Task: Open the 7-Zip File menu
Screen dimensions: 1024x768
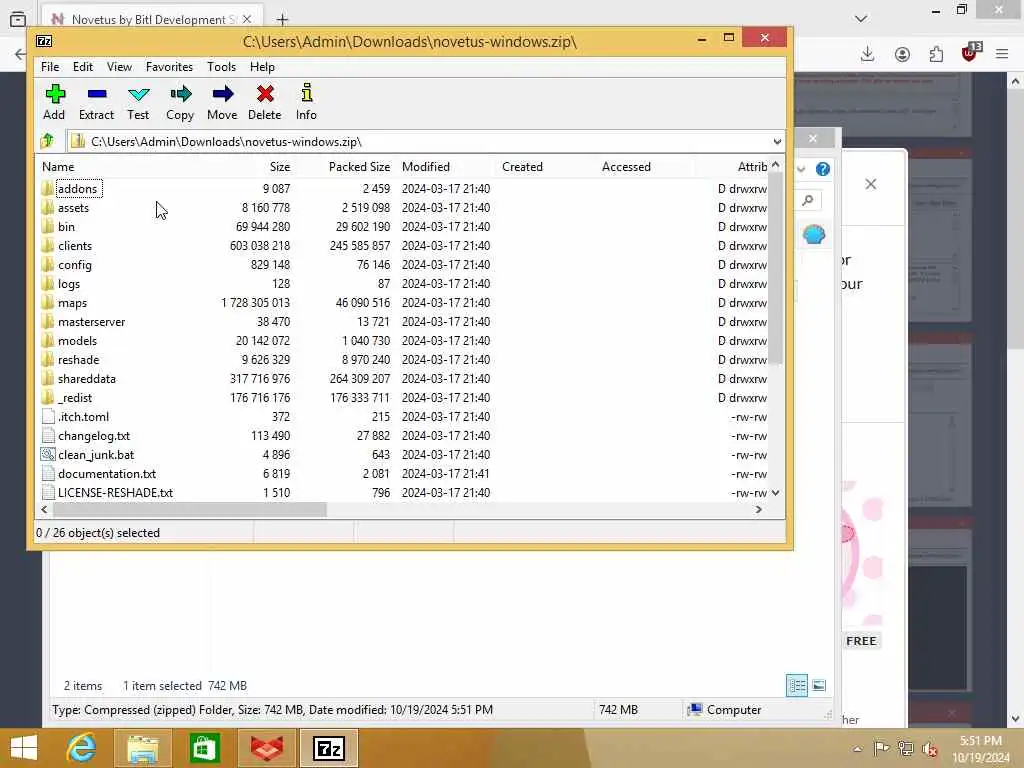Action: tap(50, 67)
